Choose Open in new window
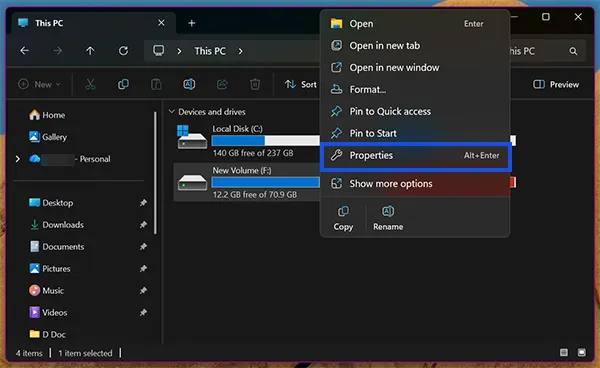The width and height of the screenshot is (600, 368). [415, 68]
